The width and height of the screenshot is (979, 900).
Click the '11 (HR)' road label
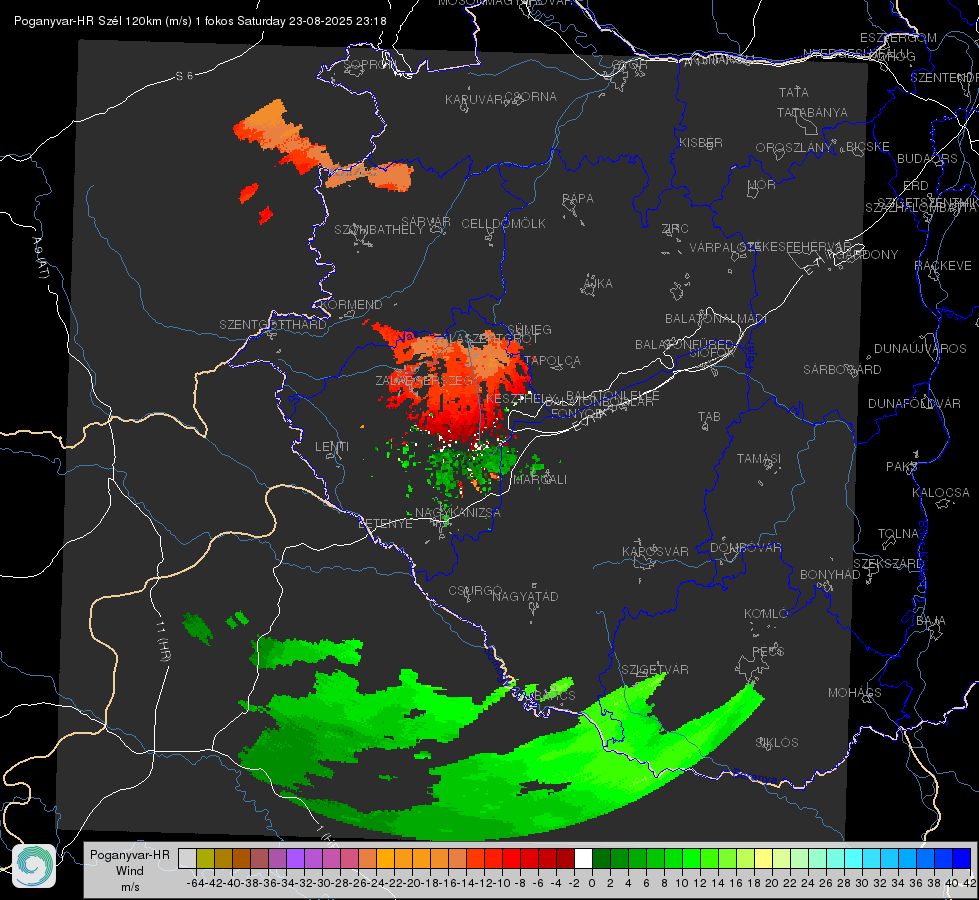(163, 641)
